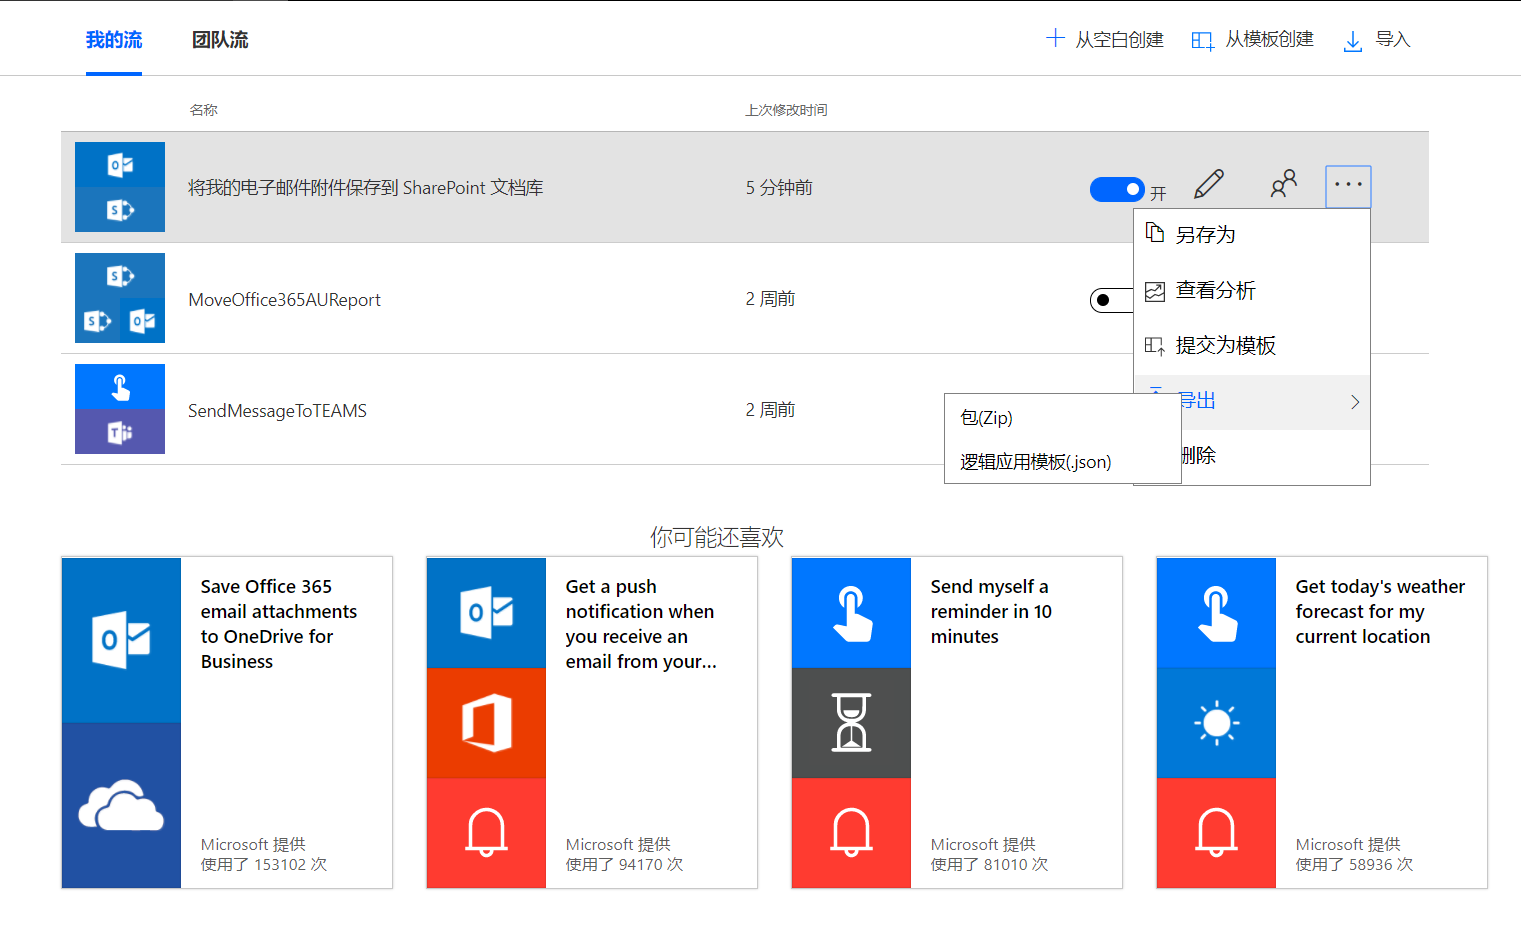Click the three-dots more options button
This screenshot has height=939, width=1521.
(x=1348, y=186)
